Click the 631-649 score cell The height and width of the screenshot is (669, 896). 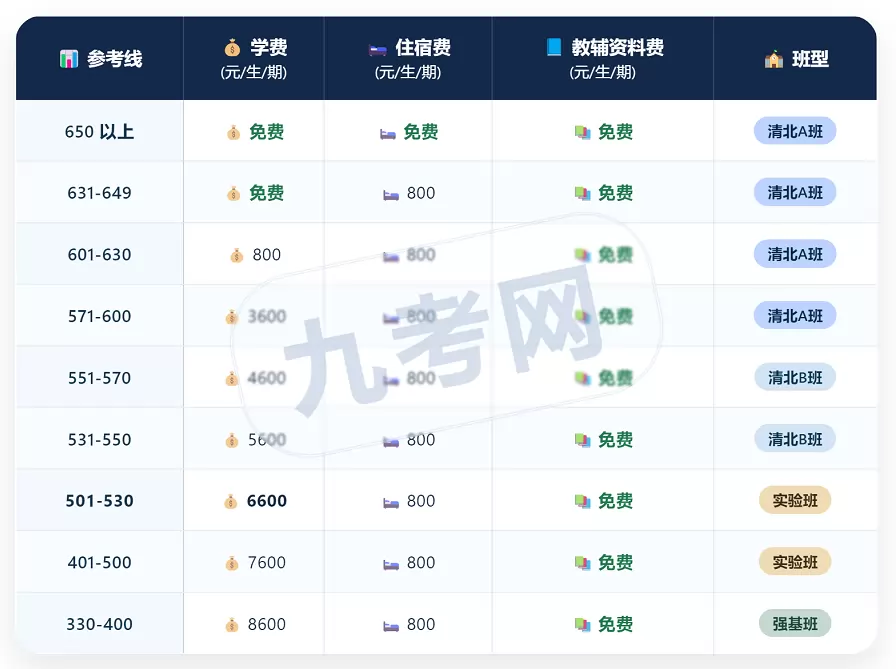[x=99, y=193]
